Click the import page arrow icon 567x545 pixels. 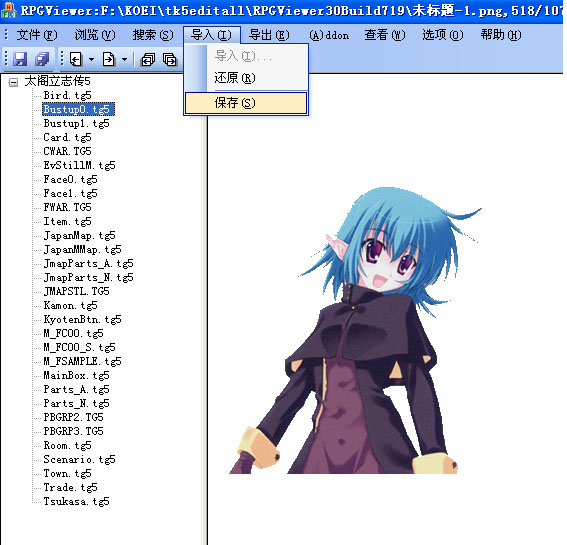click(x=76, y=59)
